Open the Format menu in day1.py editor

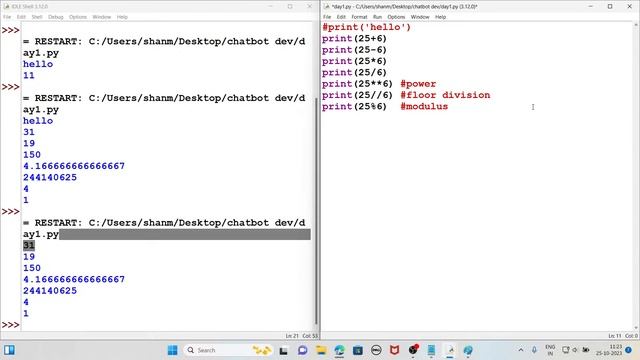[x=359, y=17]
